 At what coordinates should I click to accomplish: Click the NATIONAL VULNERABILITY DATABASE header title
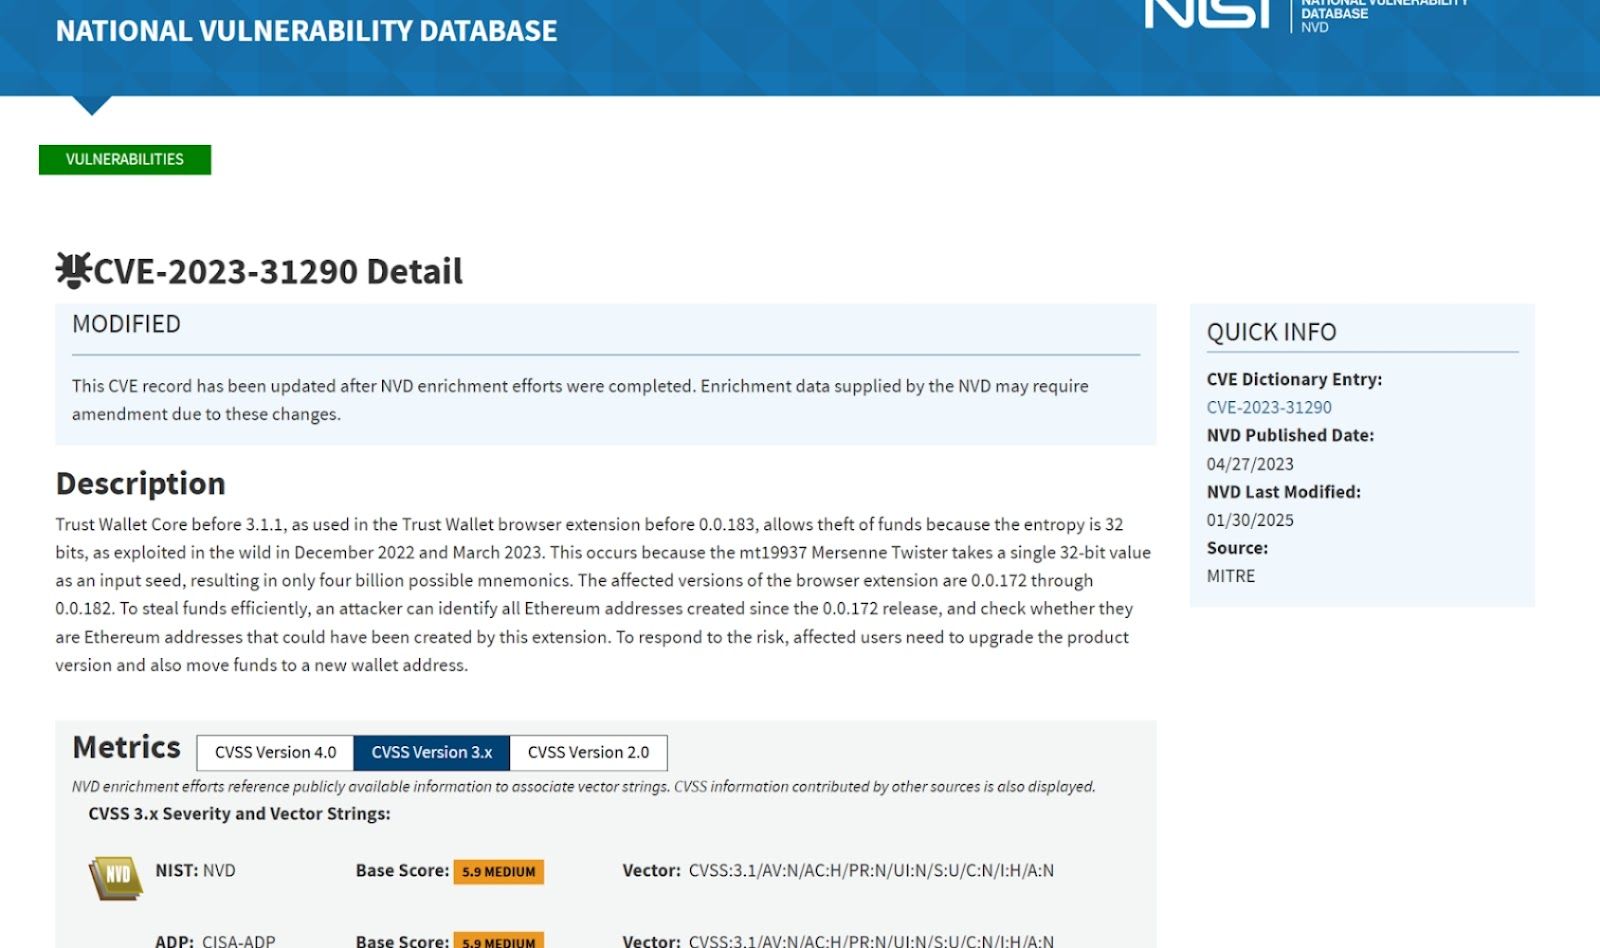tap(306, 31)
